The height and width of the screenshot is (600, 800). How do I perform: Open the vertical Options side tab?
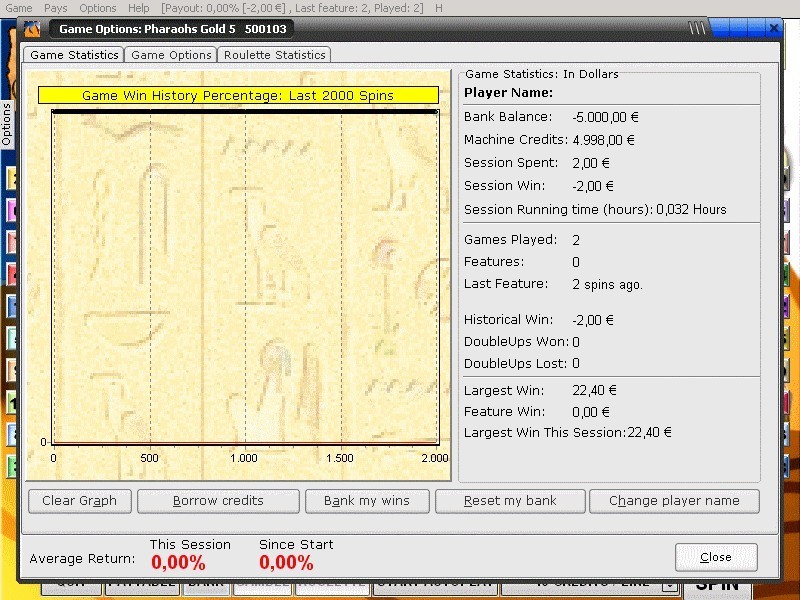[7, 124]
